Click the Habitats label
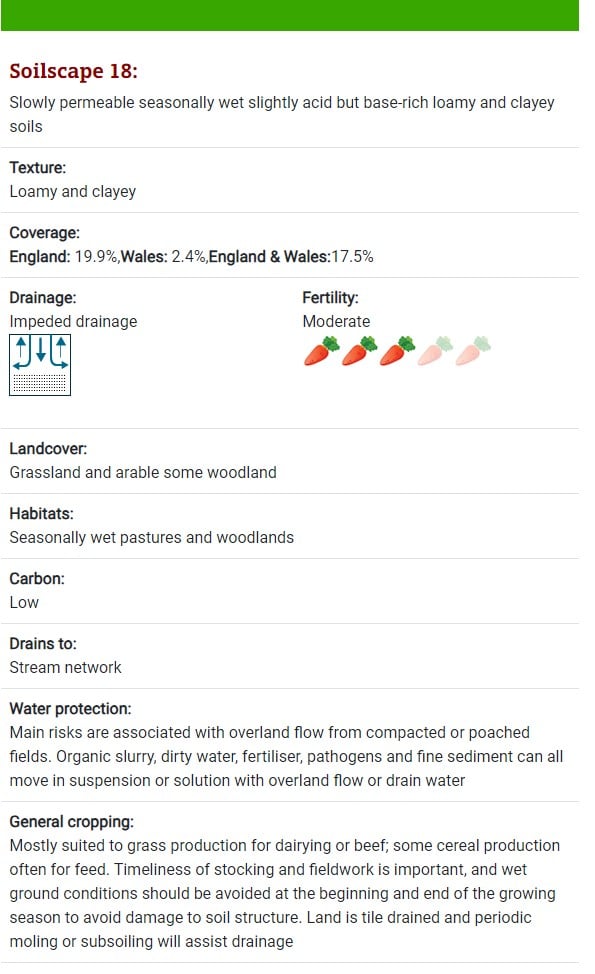 (42, 514)
